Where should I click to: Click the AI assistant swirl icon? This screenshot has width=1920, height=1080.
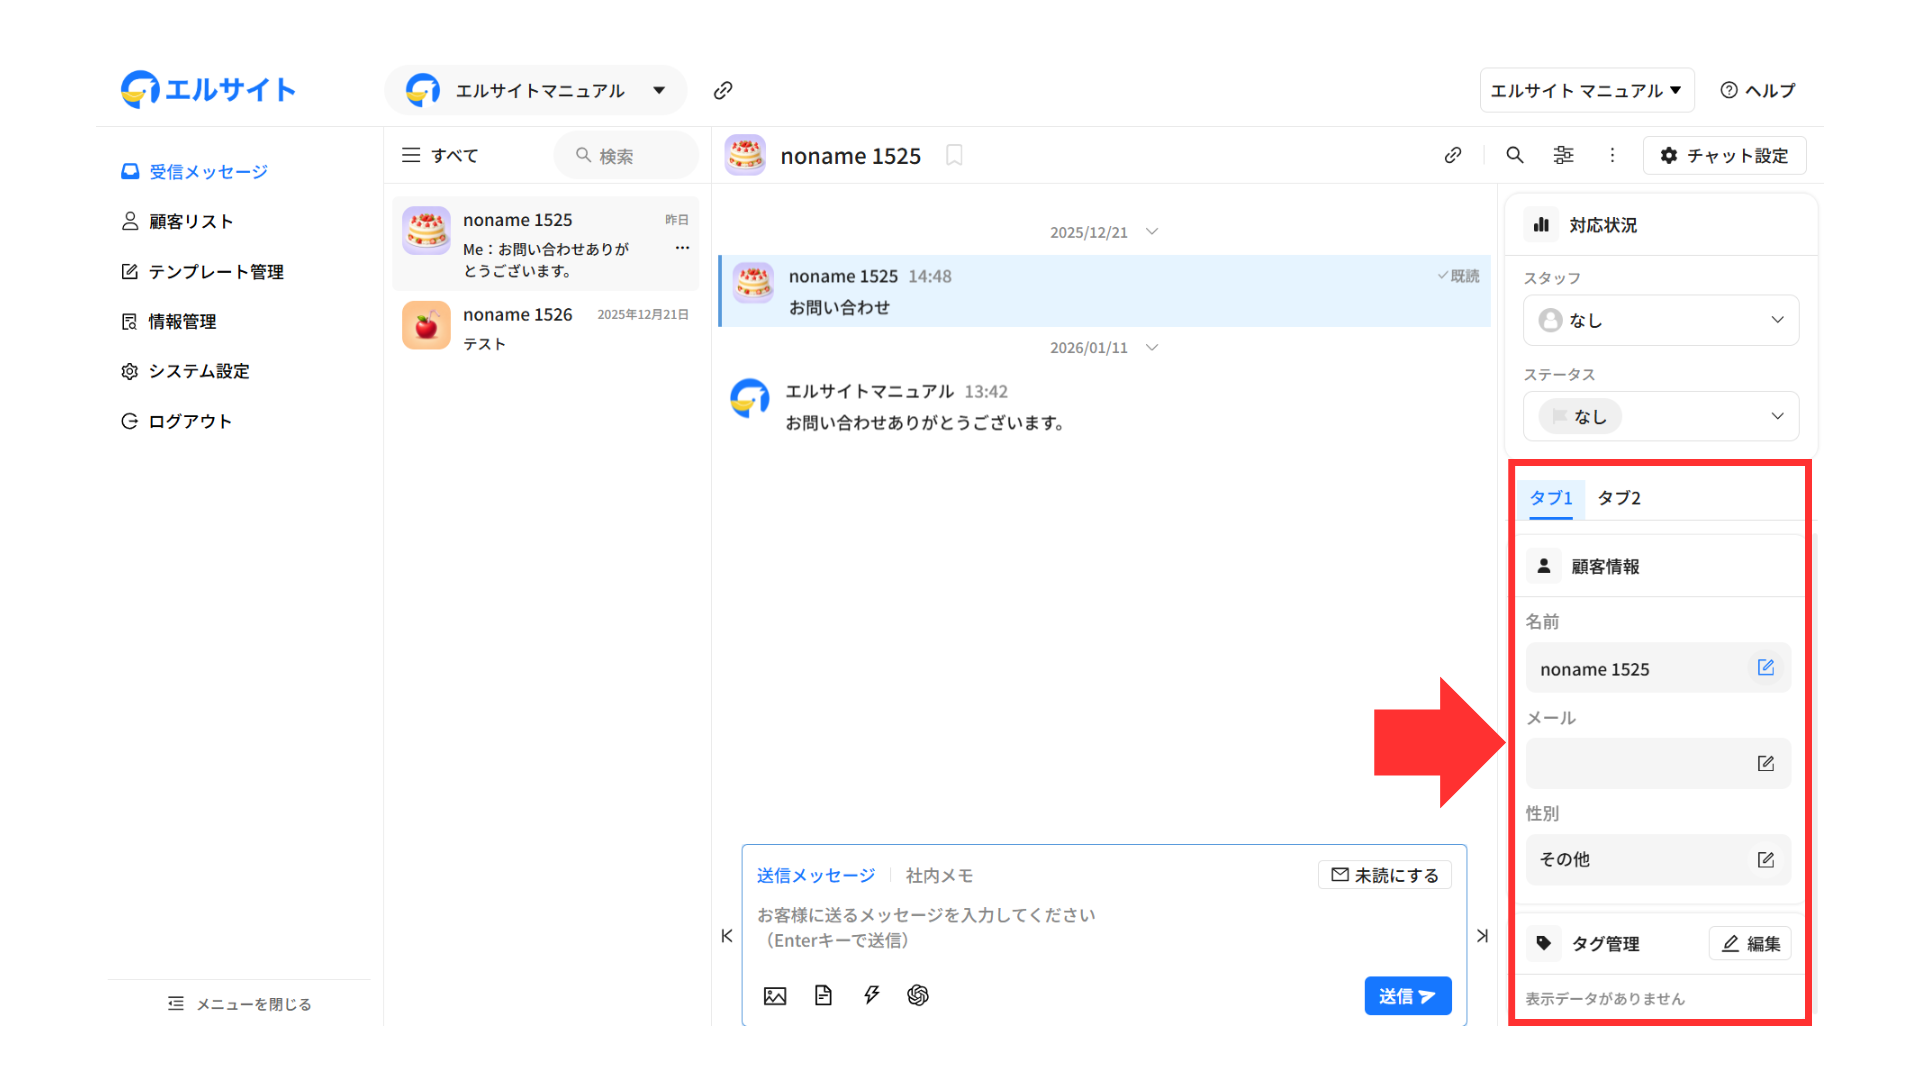click(x=918, y=995)
